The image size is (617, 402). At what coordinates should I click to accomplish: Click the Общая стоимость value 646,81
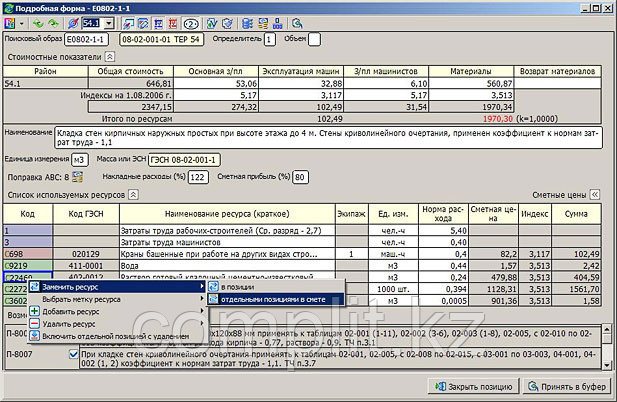131,83
